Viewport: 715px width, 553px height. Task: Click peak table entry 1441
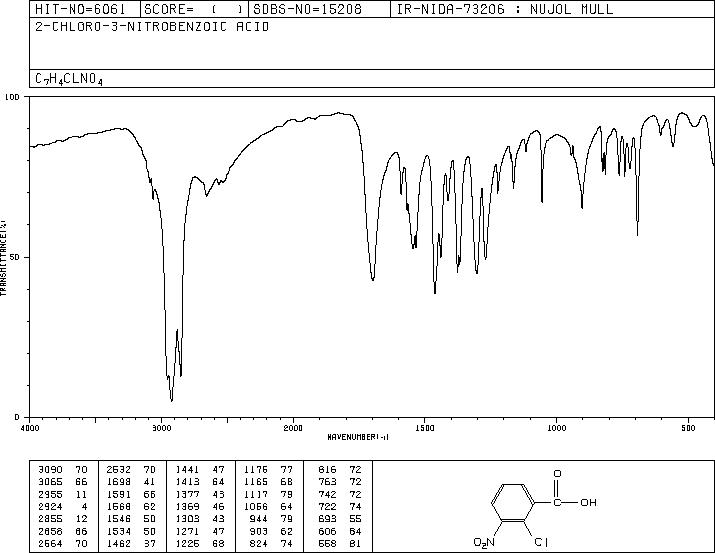[x=187, y=470]
